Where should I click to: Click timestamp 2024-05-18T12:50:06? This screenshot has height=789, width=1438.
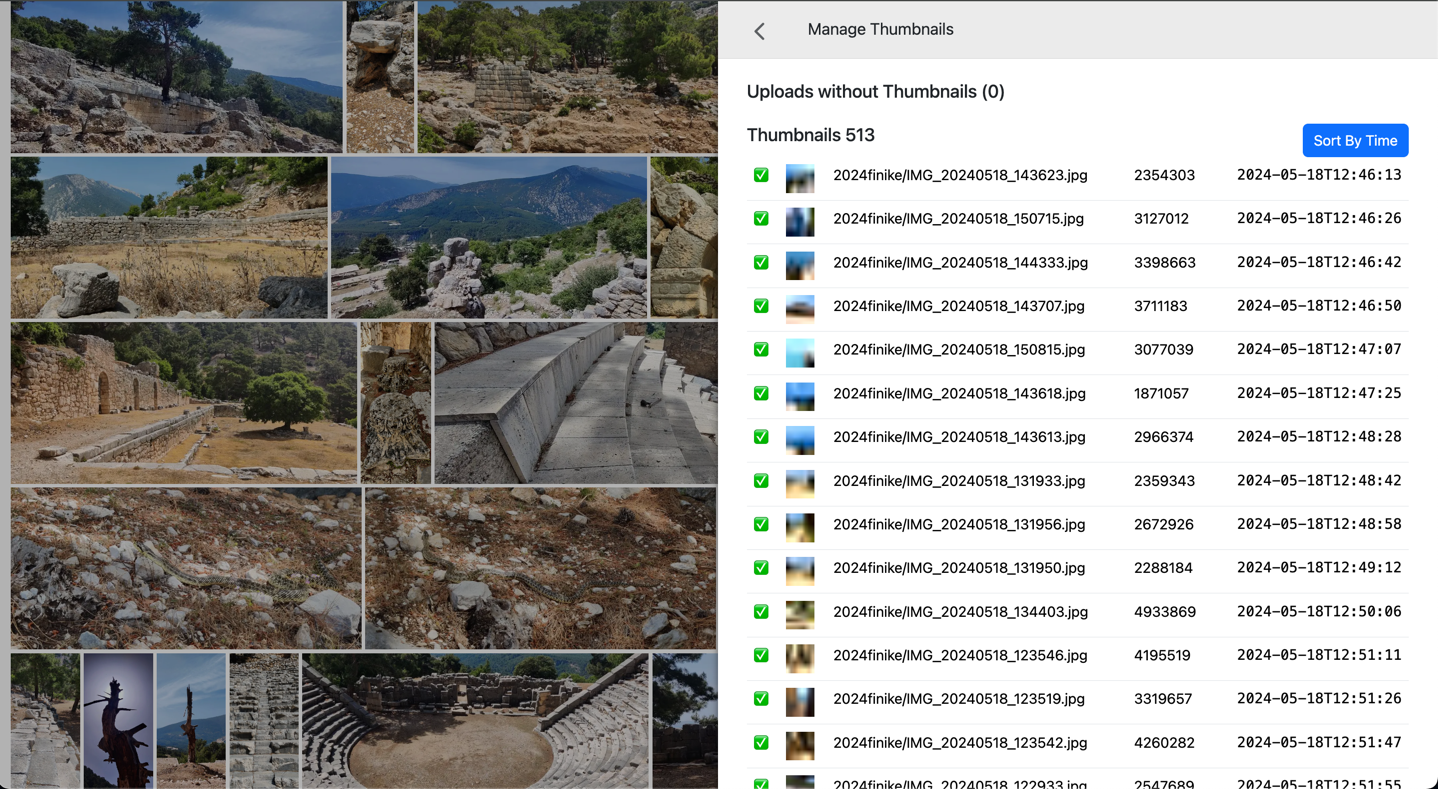(x=1319, y=612)
